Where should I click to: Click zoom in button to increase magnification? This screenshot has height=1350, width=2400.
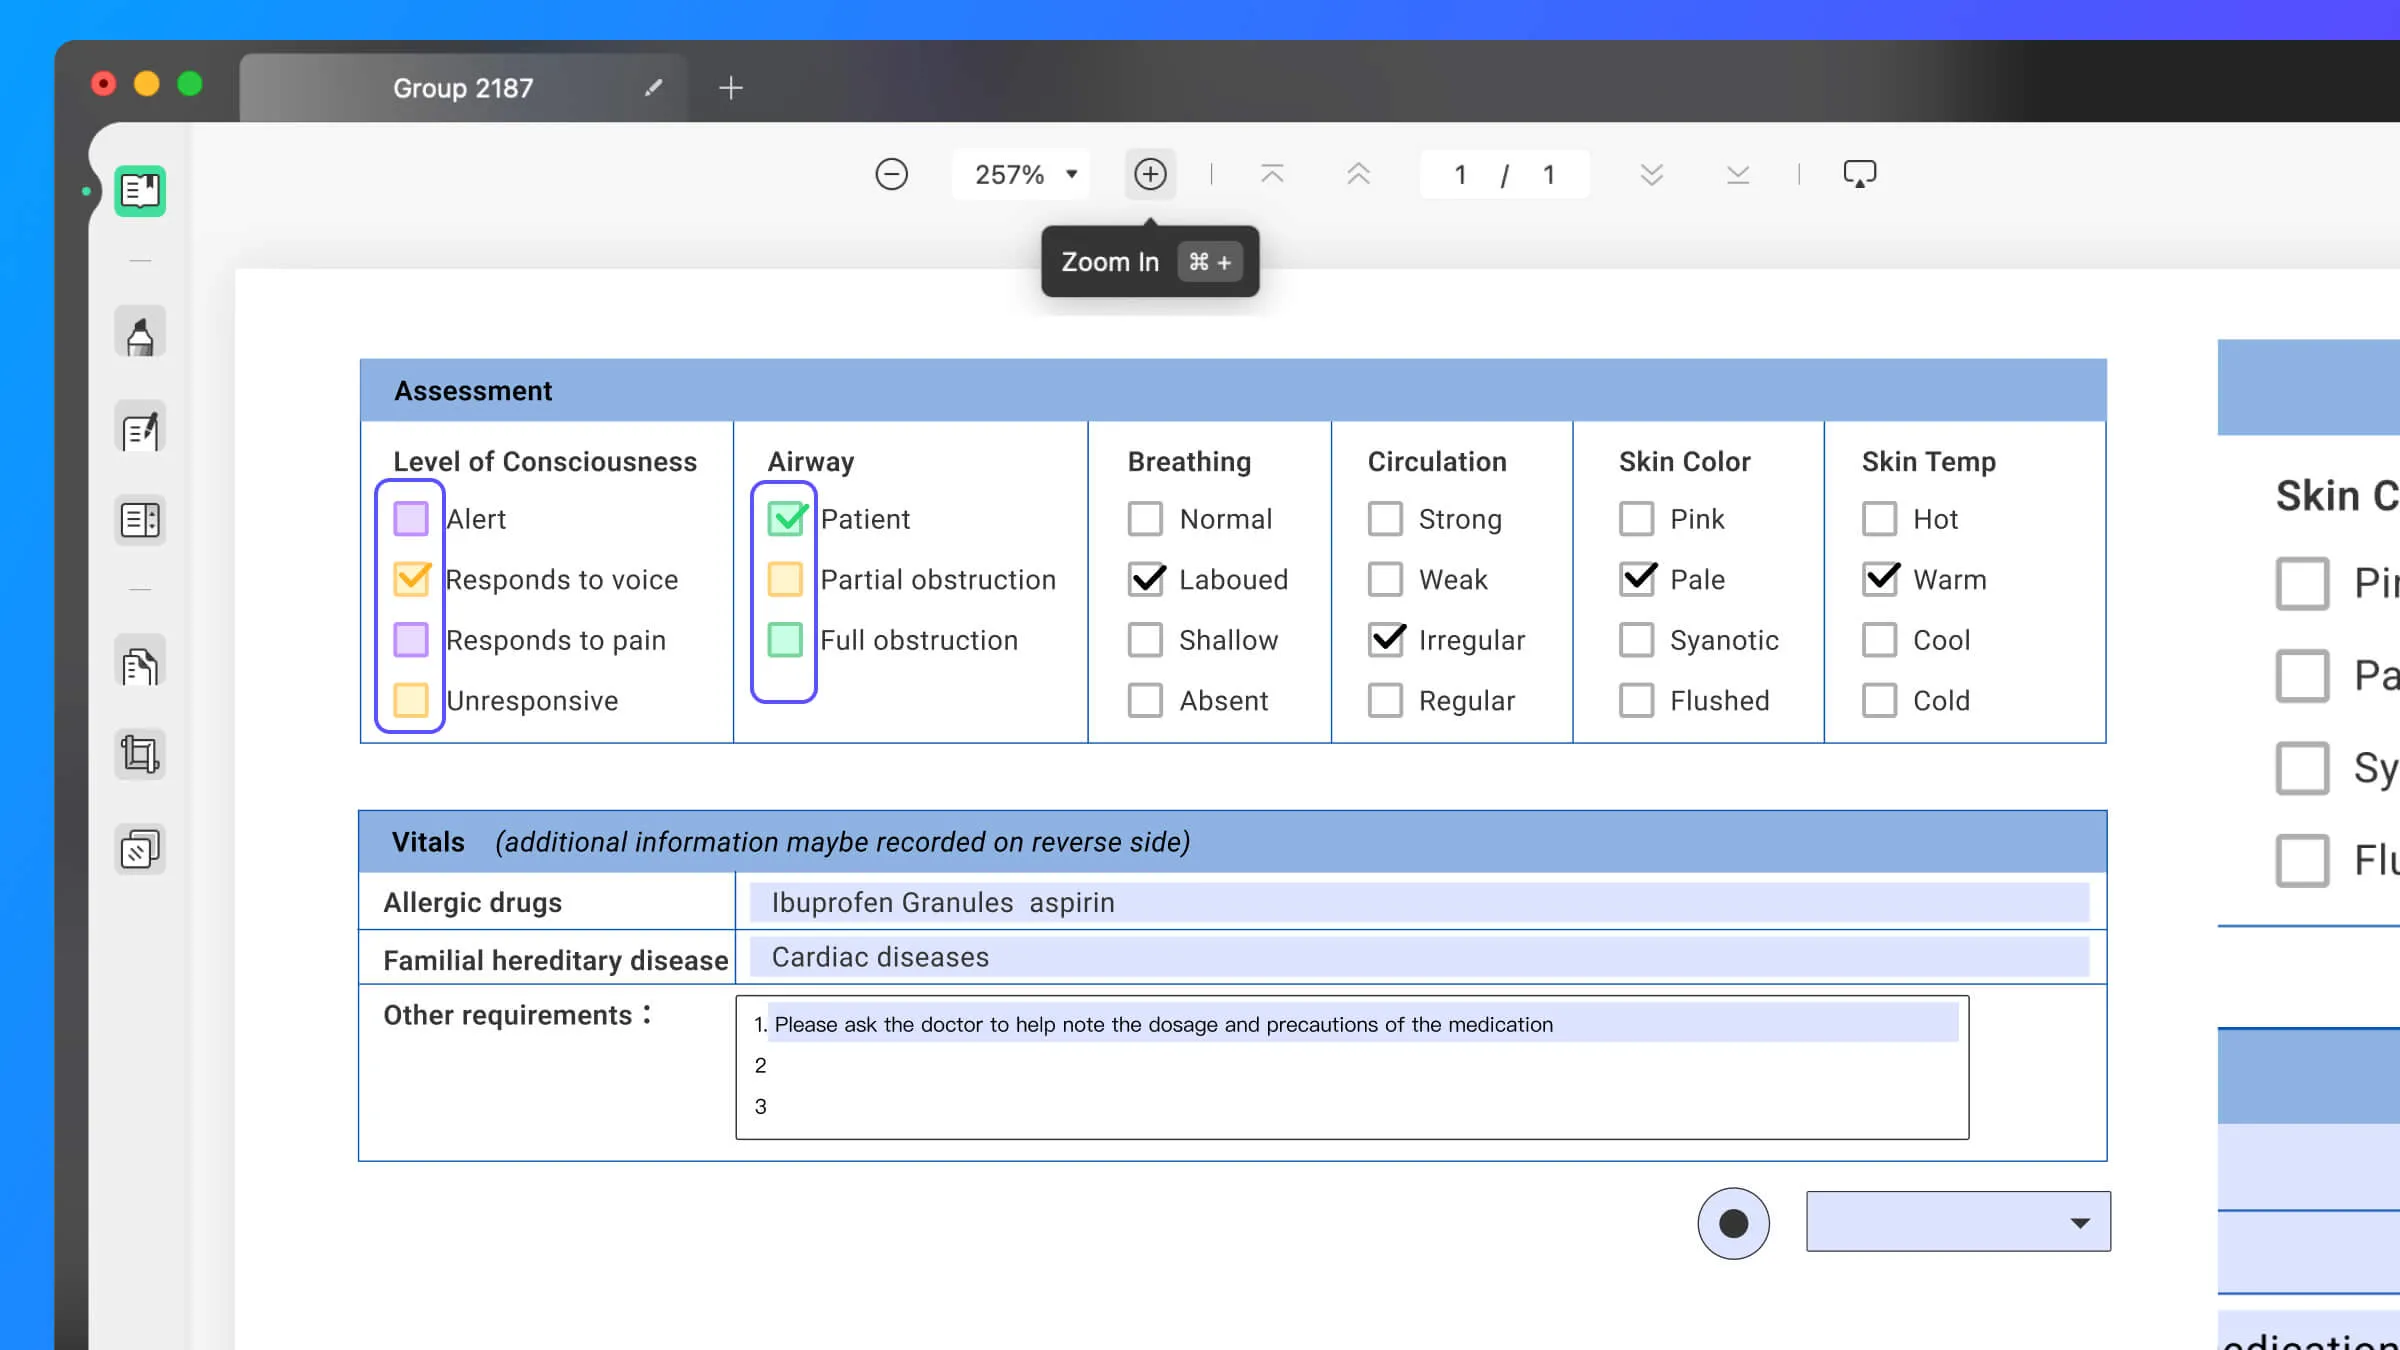click(x=1149, y=173)
